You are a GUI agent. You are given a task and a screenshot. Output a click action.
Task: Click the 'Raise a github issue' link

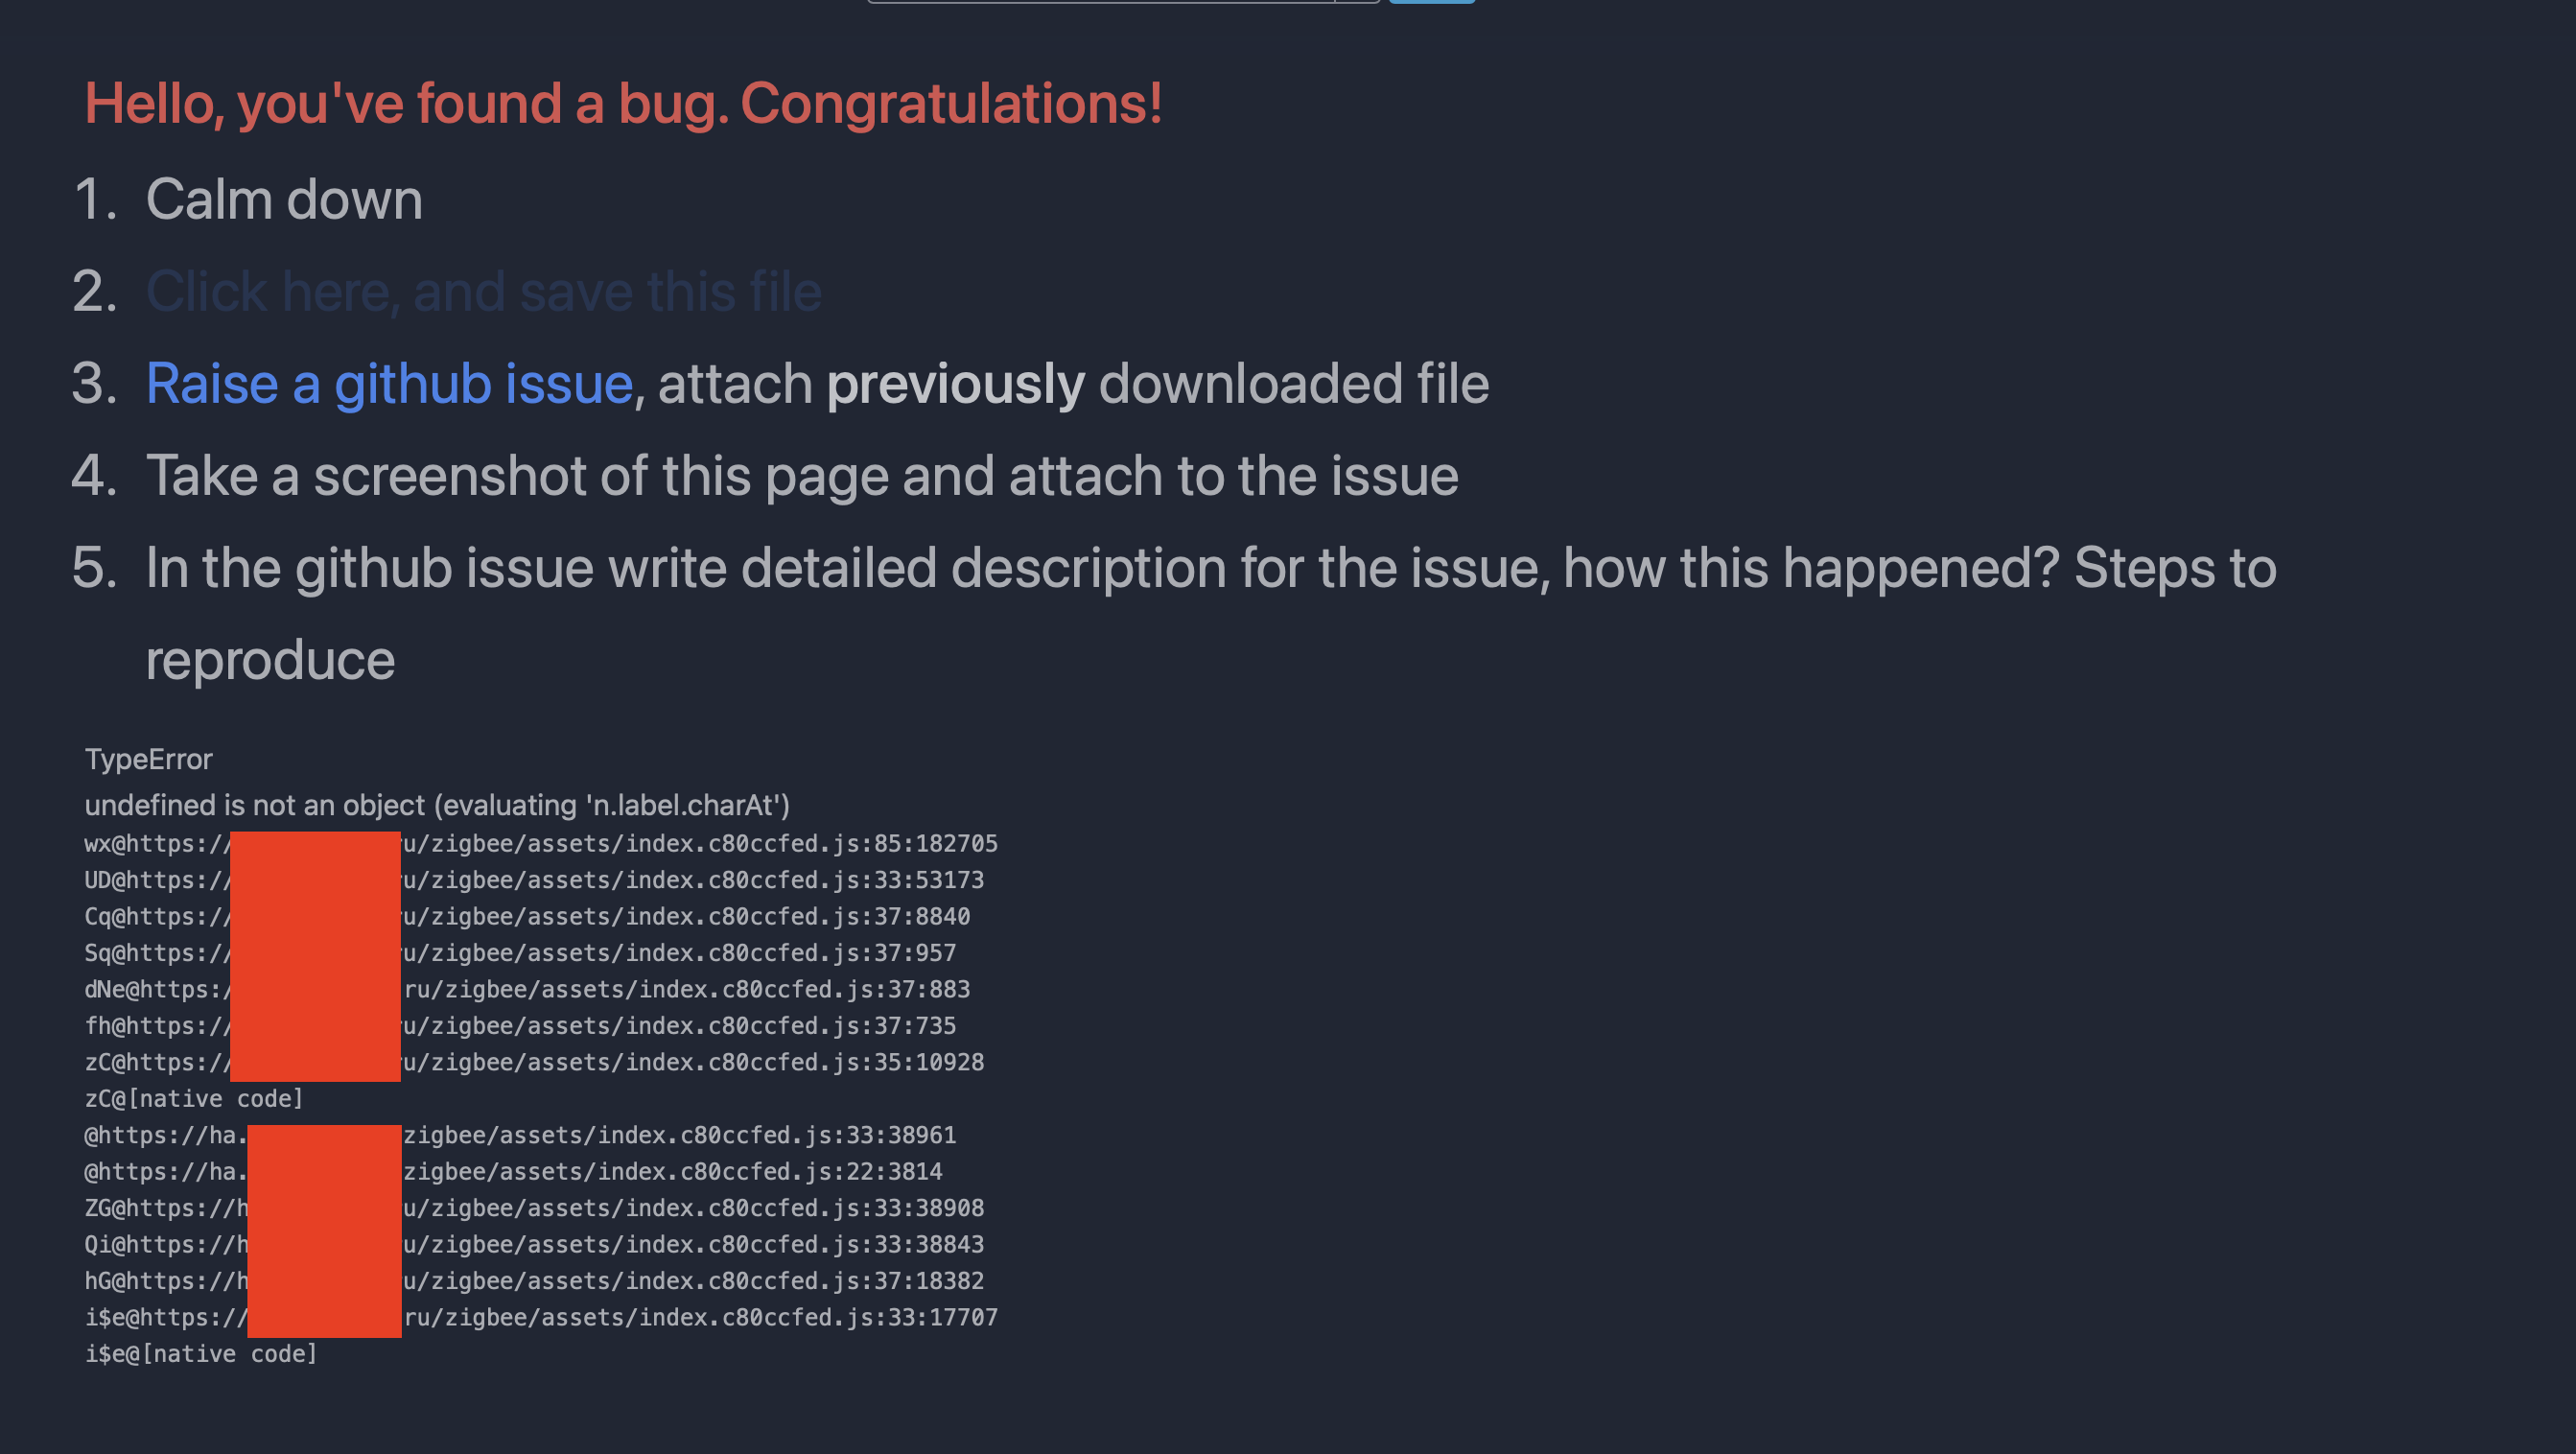click(388, 383)
